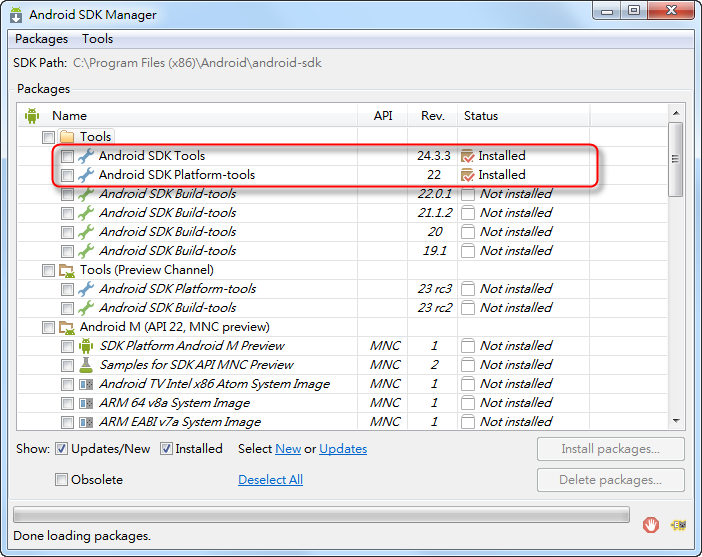Click the red stop hand icon in status bar
The image size is (702, 557).
click(651, 524)
